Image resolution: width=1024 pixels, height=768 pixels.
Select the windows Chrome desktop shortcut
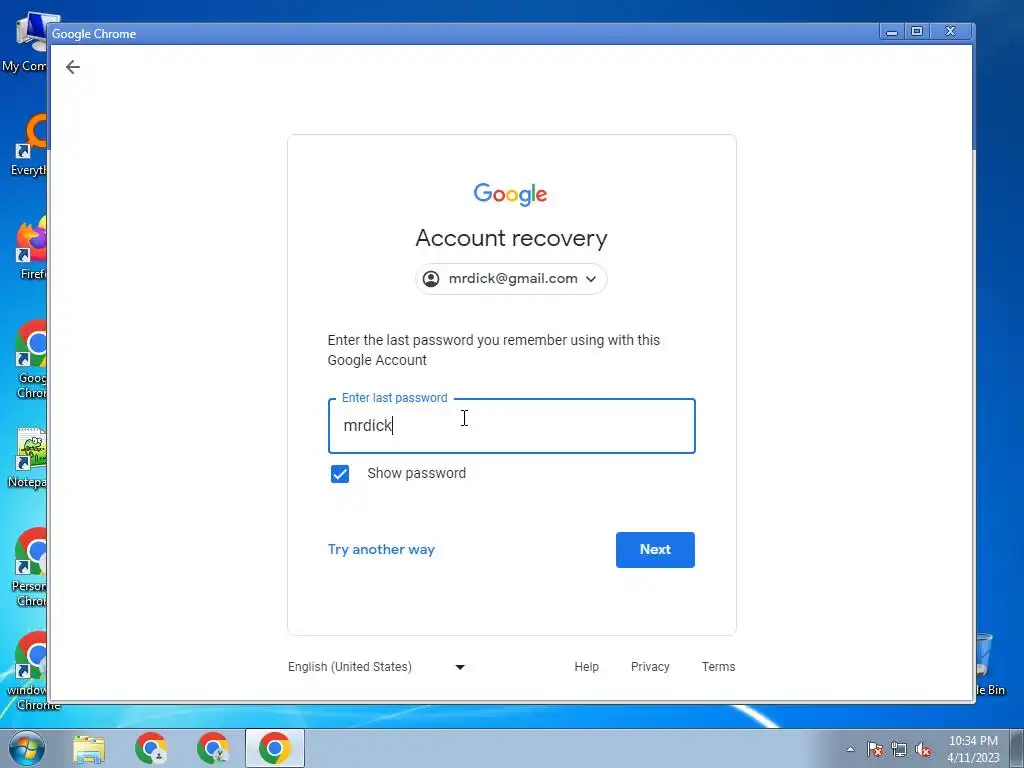click(x=29, y=671)
